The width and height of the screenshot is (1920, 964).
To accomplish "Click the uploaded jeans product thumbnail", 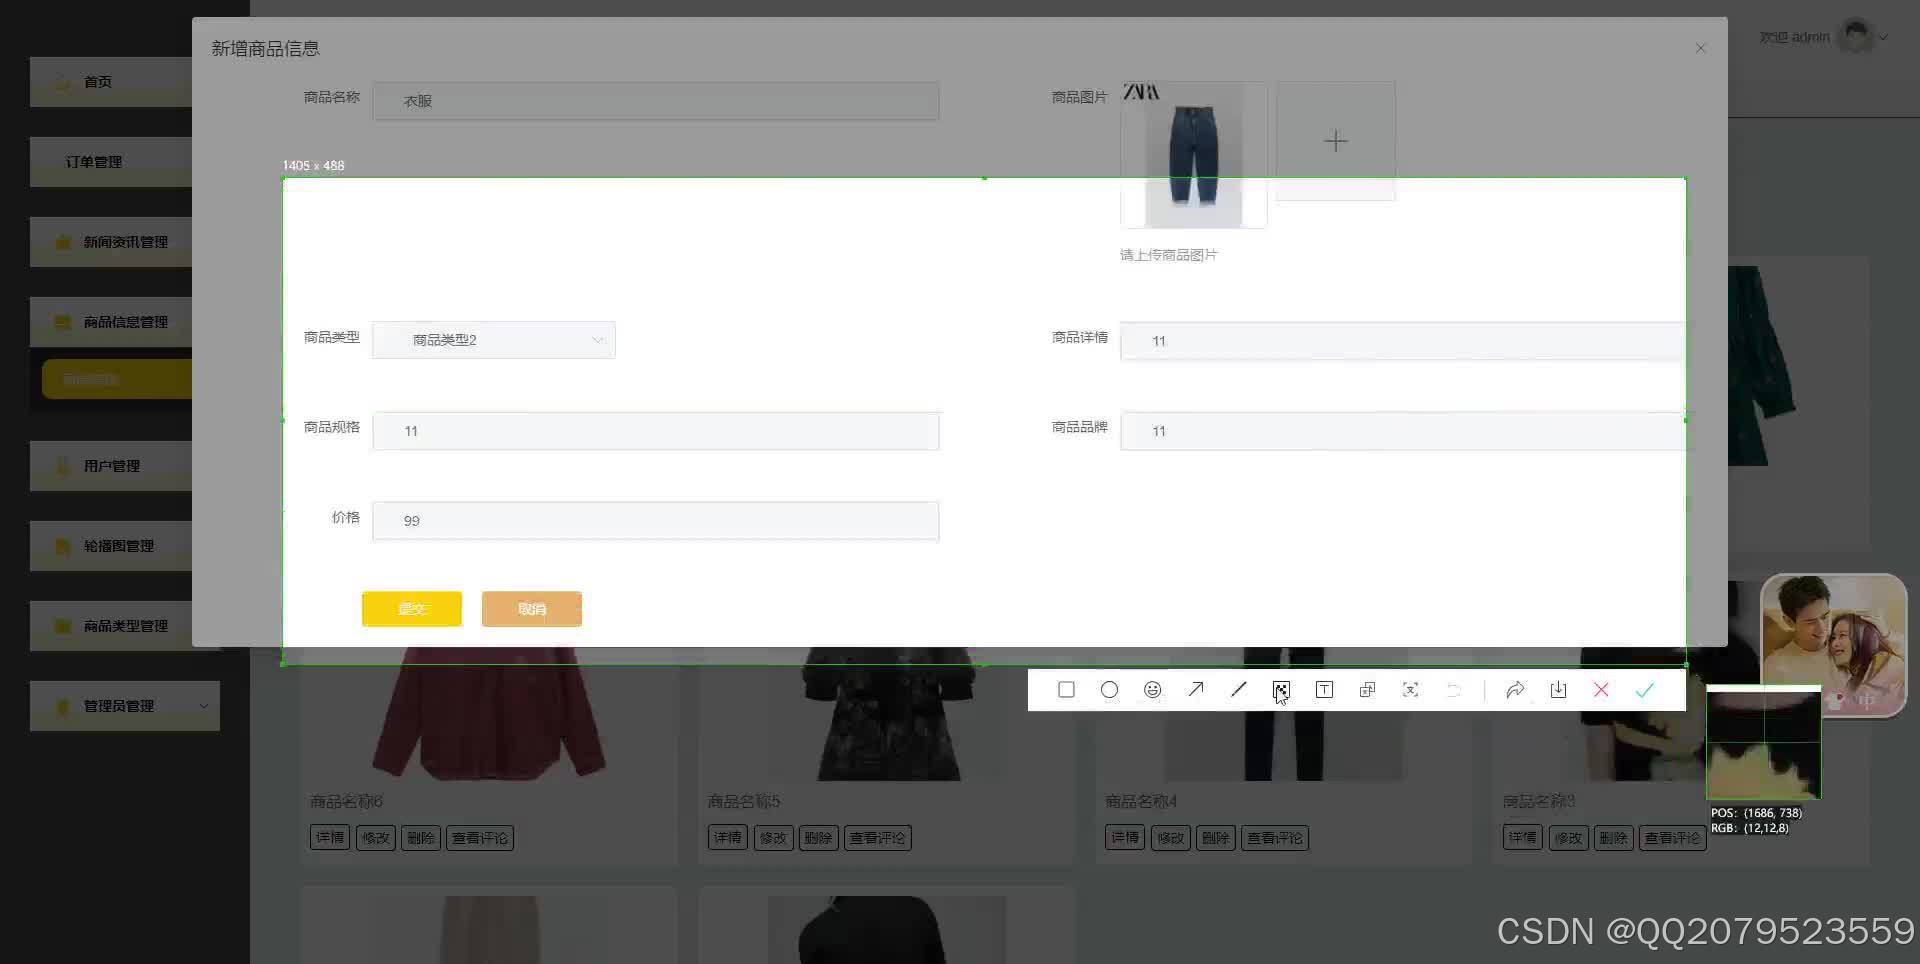I will point(1193,155).
